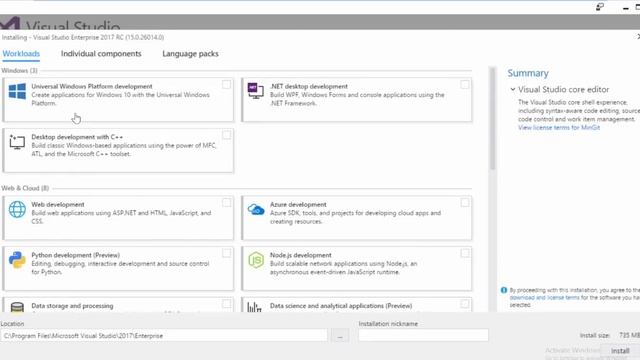The width and height of the screenshot is (640, 360).
Task: Browse for install location with ellipsis button
Action: click(340, 336)
